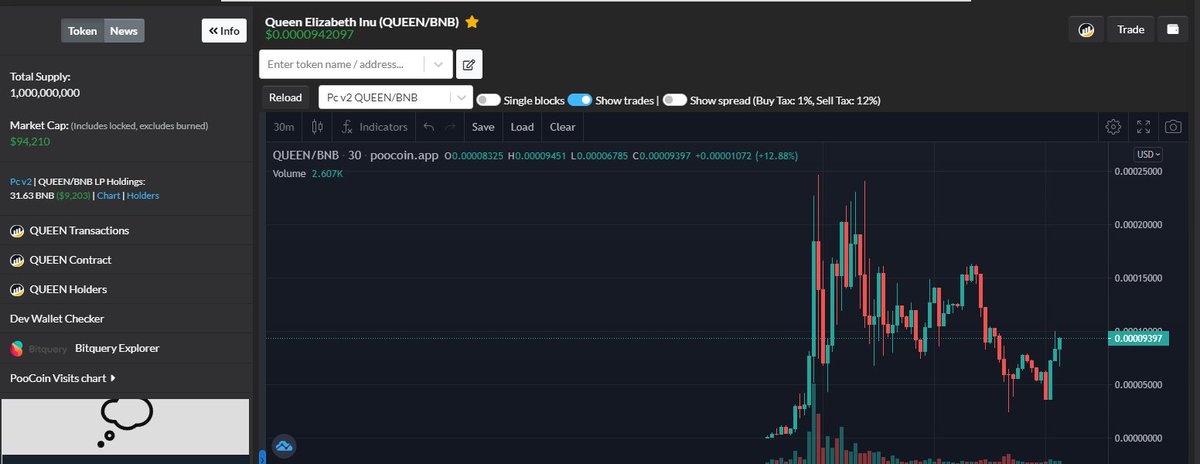Viewport: 1200px width, 464px height.
Task: Expand the PooCoin Visits chart section
Action: pos(62,378)
